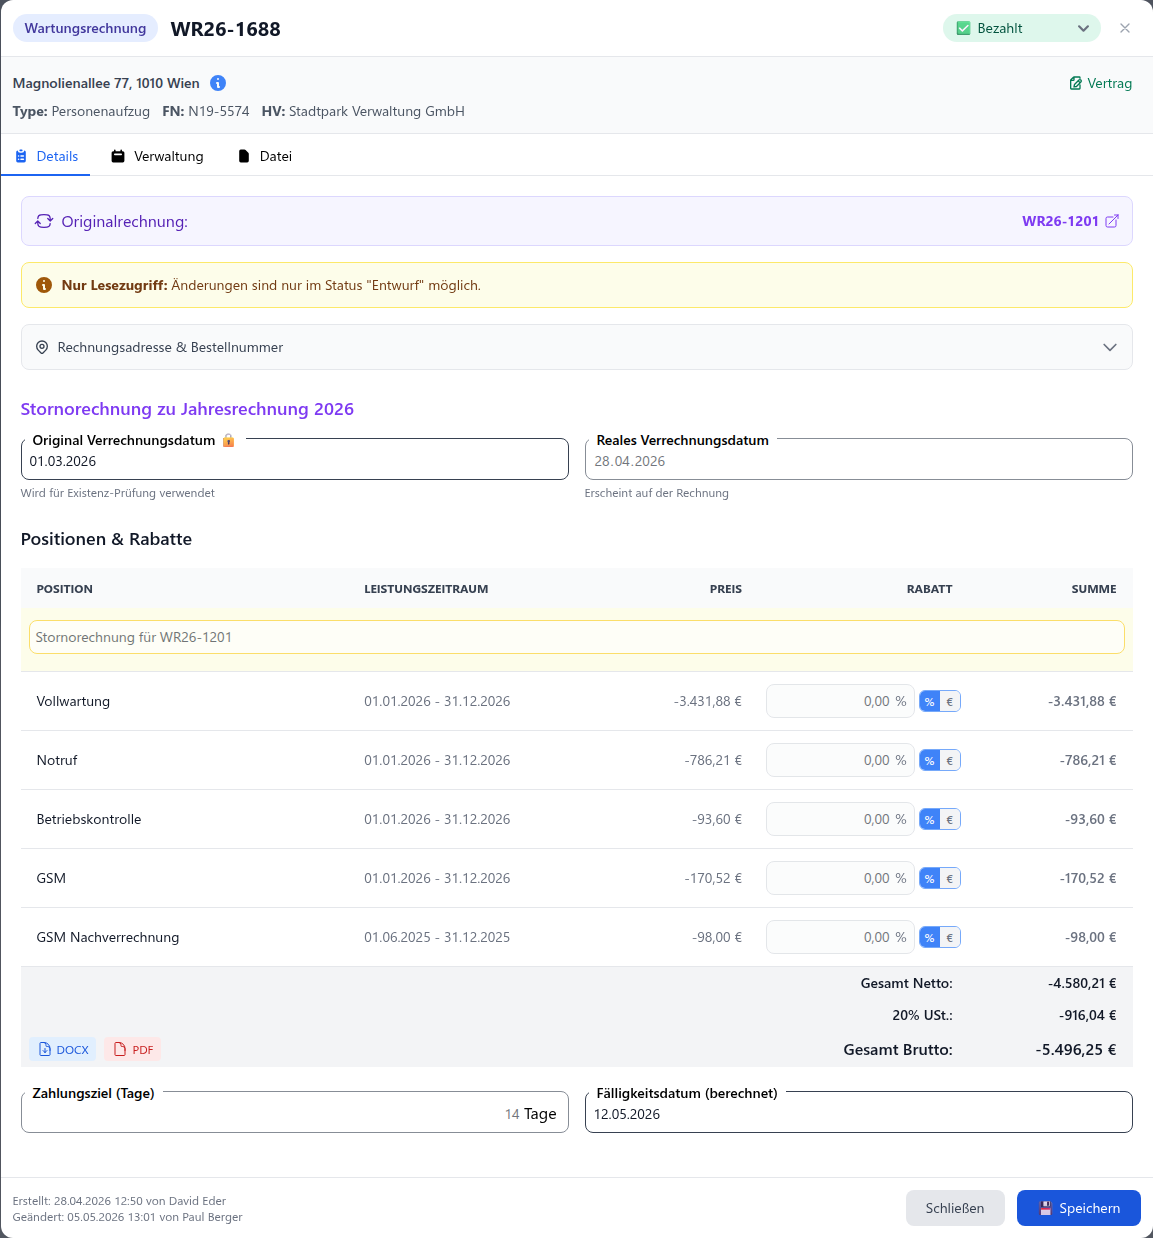Click the Reales Verrechnungsdatum field

coord(859,460)
